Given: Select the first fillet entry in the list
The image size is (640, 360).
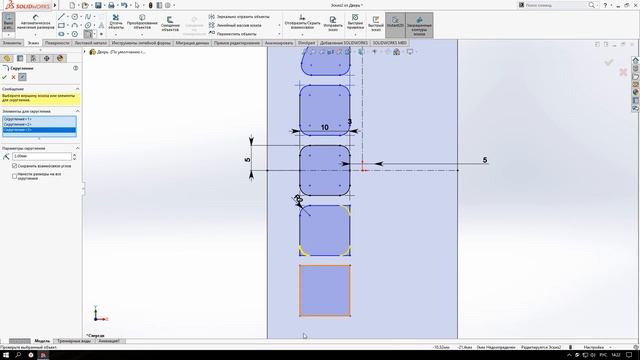Looking at the screenshot, I should [x=39, y=119].
